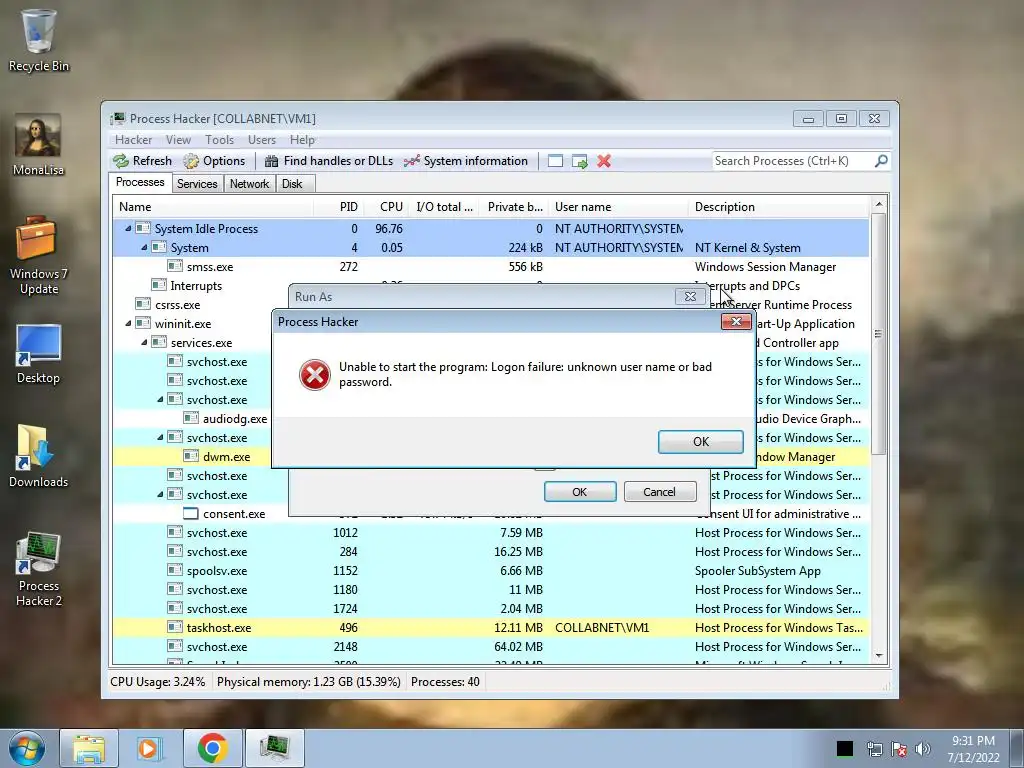
Task: Open the Recycle Bin desktop icon
Action: [39, 40]
